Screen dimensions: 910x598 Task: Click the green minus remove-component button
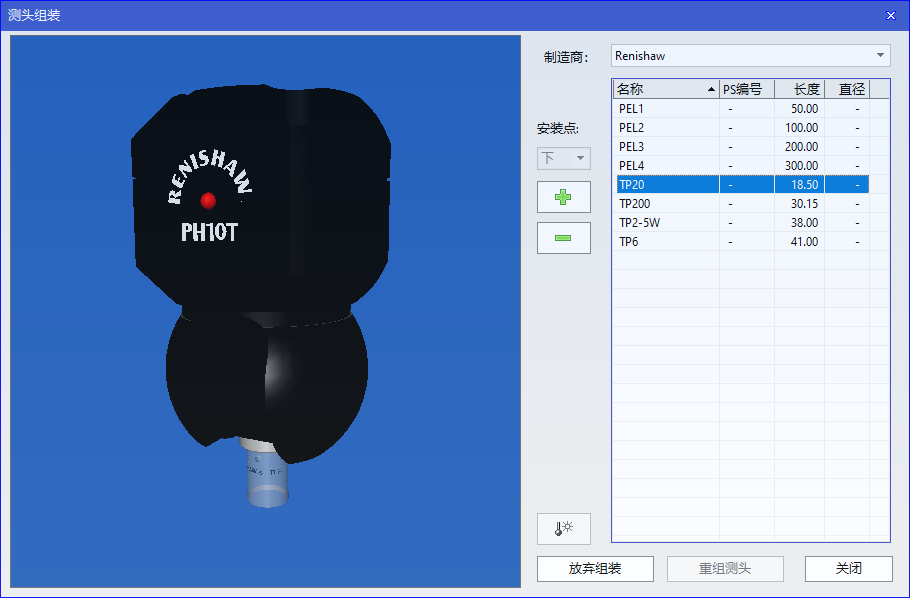[564, 238]
